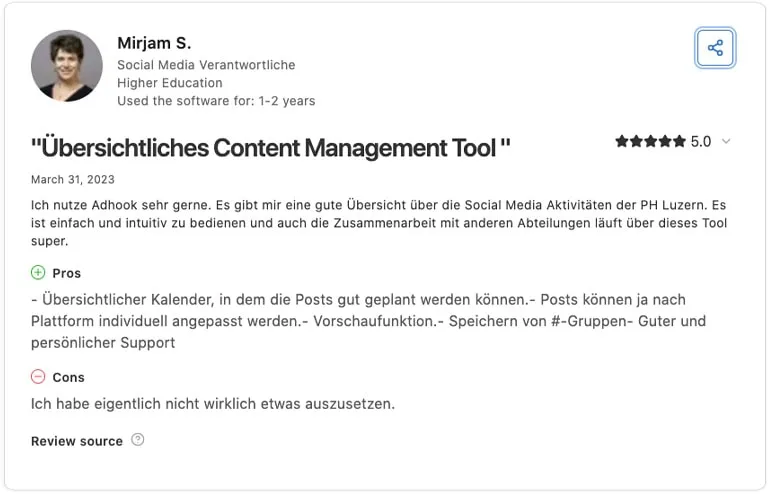
Task: Click the Review source label
Action: coord(77,441)
